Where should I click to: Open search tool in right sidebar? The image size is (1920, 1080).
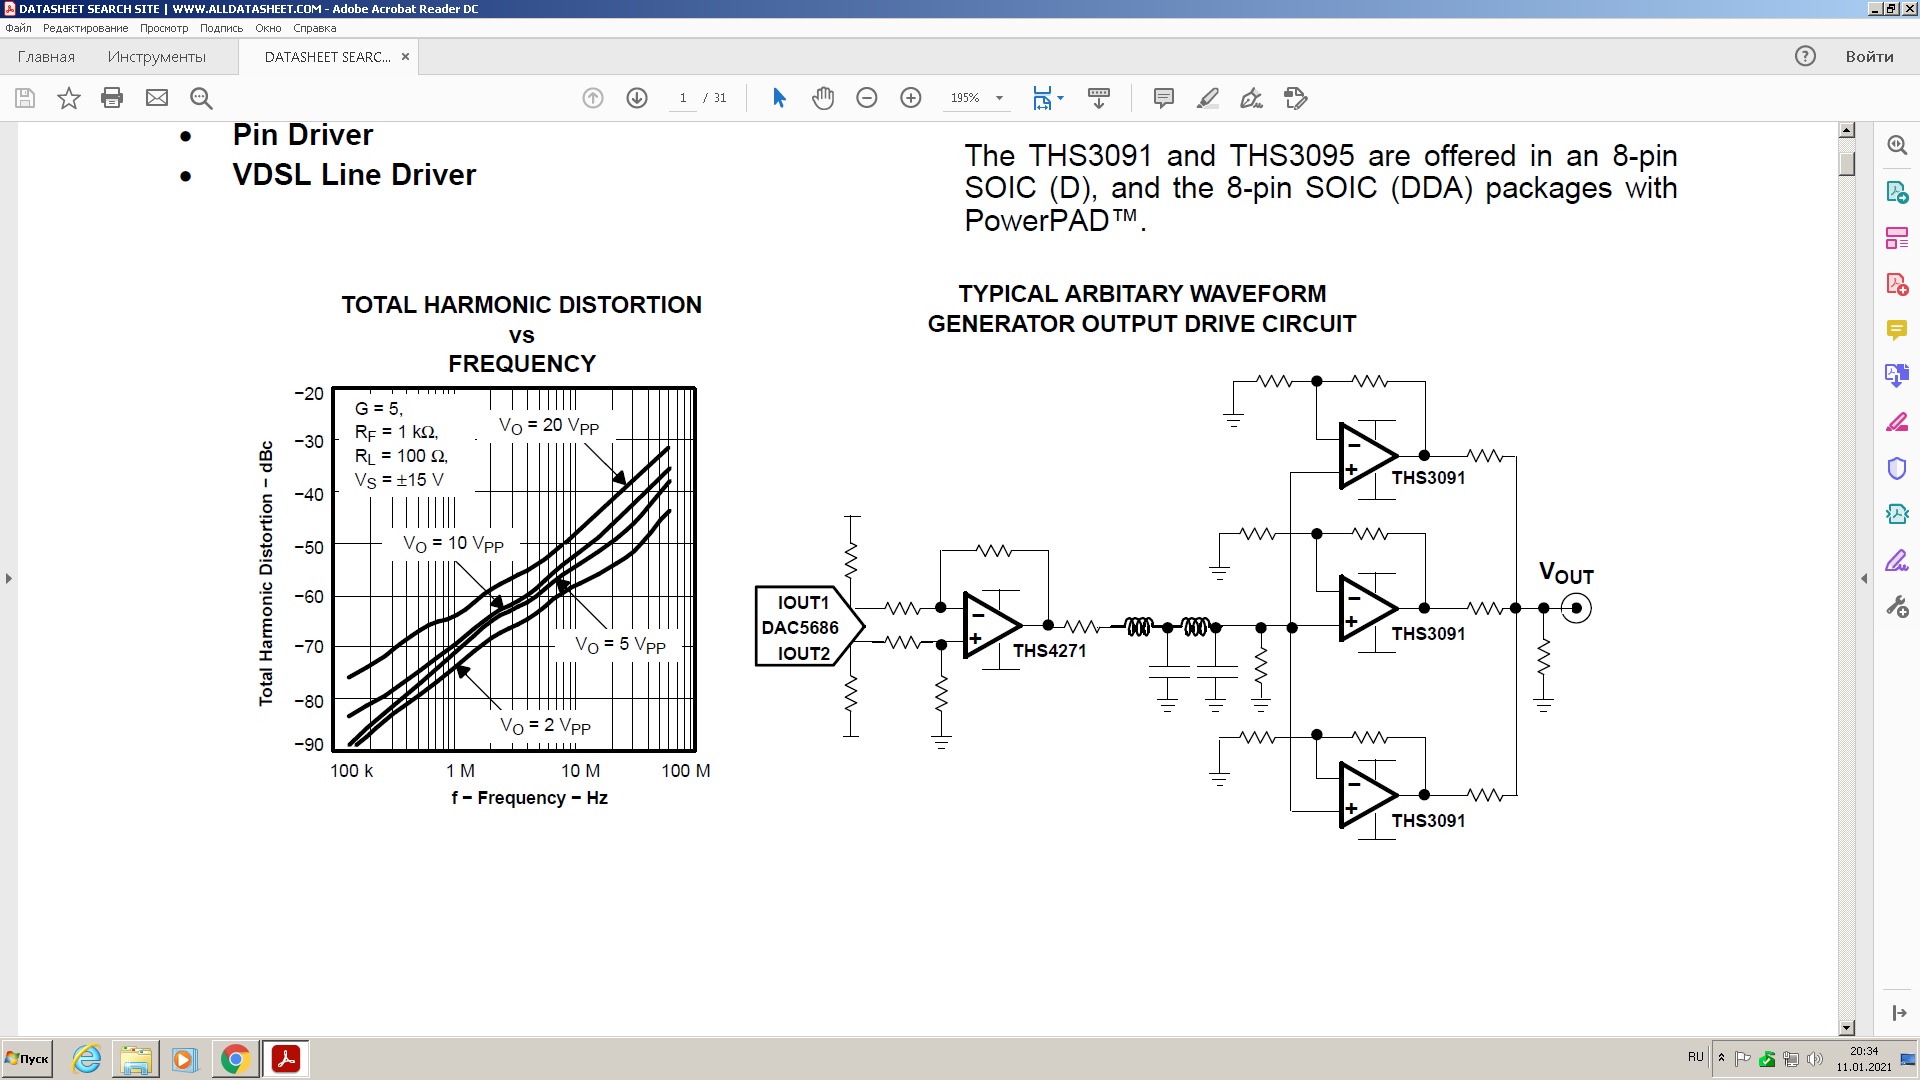click(x=1897, y=145)
